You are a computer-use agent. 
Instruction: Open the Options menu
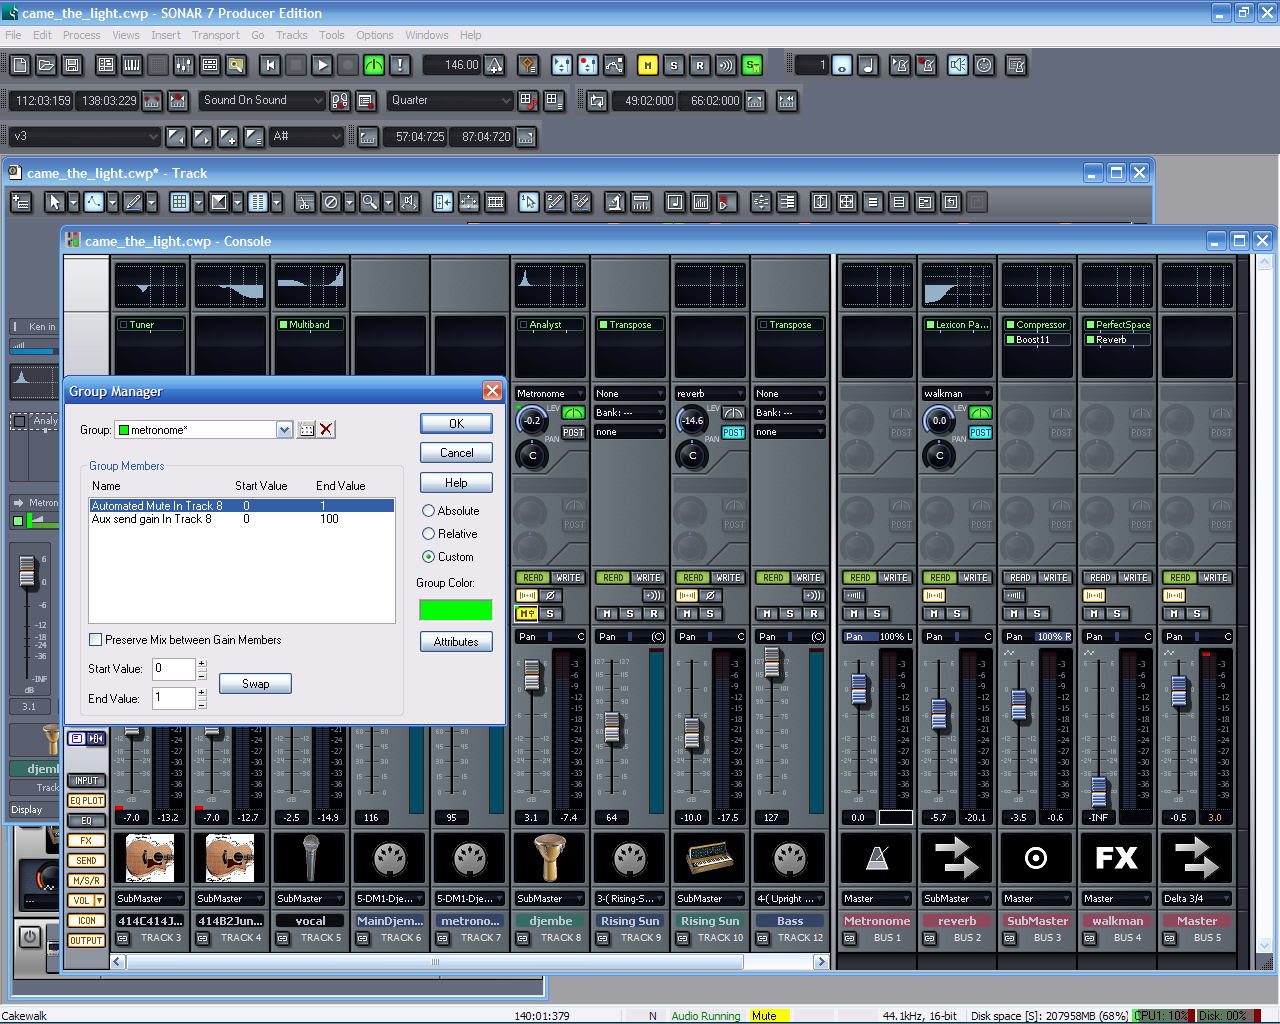pyautogui.click(x=375, y=35)
